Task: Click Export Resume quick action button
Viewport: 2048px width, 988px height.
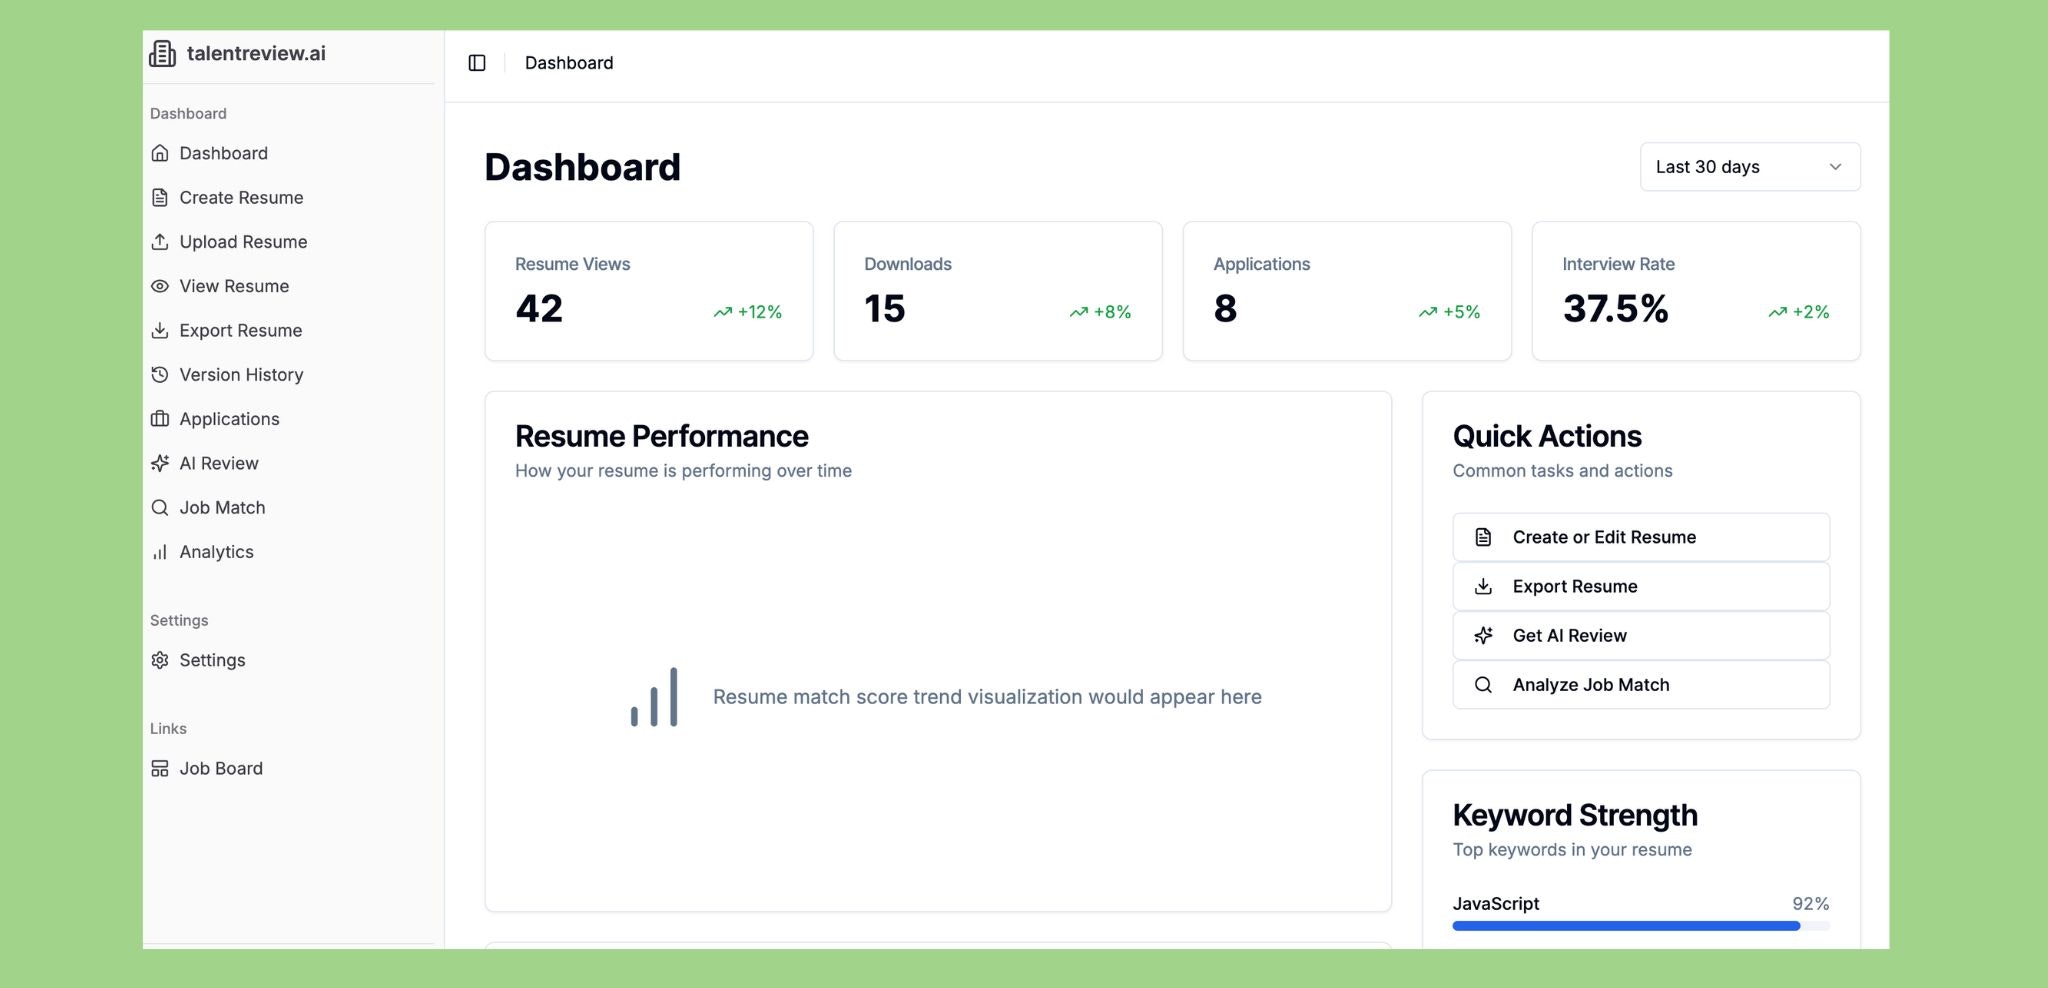Action: click(1641, 586)
